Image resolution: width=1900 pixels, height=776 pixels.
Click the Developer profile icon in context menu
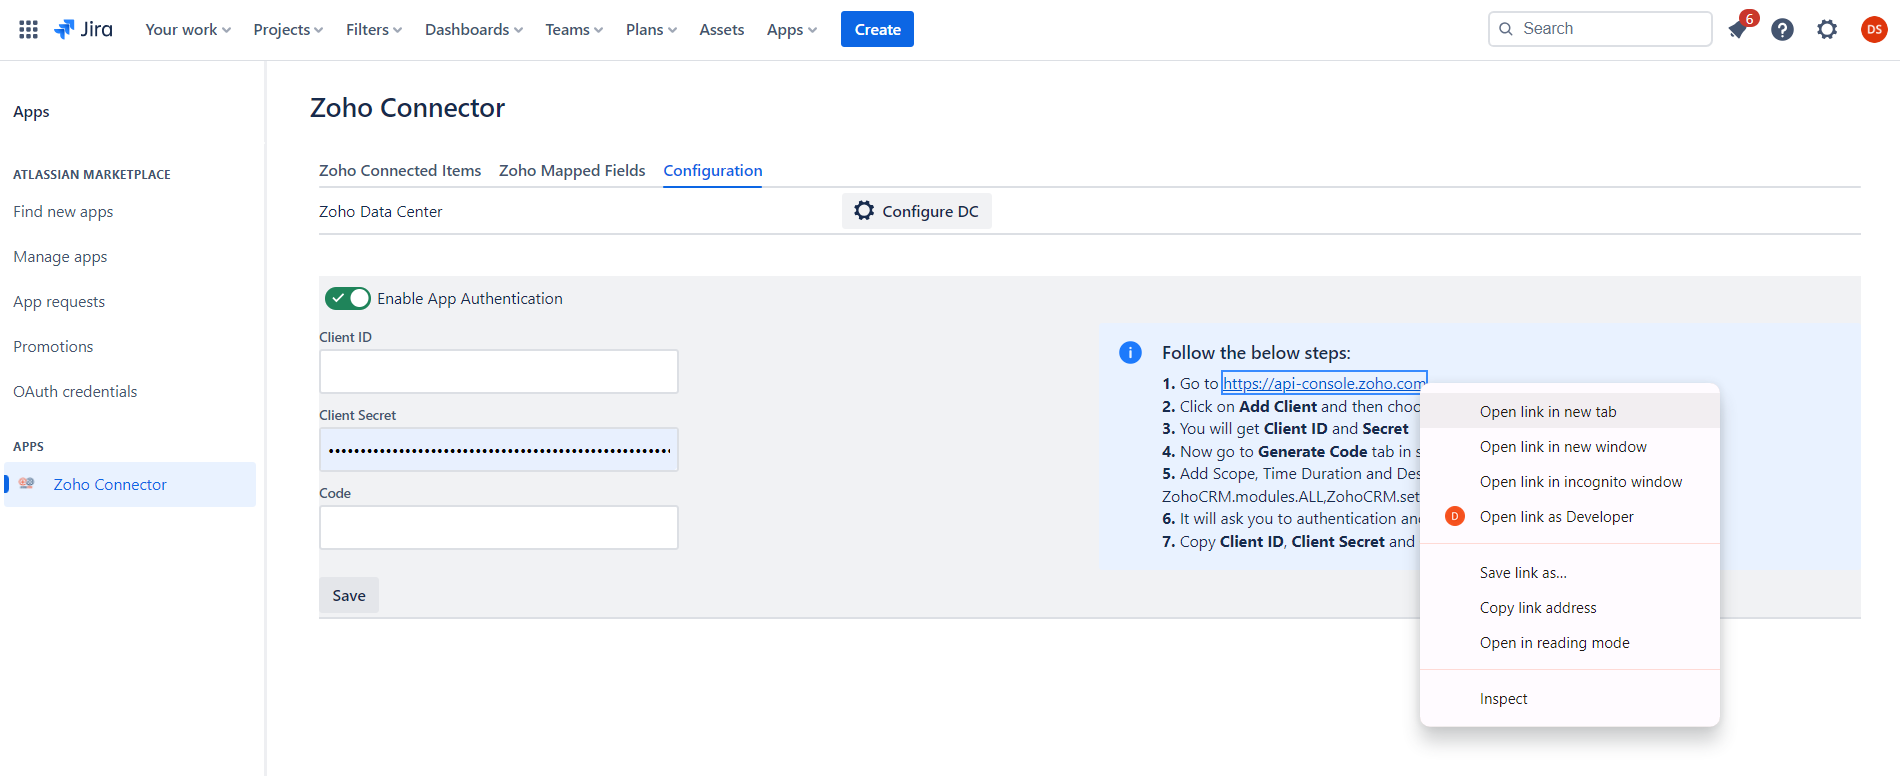[1455, 516]
